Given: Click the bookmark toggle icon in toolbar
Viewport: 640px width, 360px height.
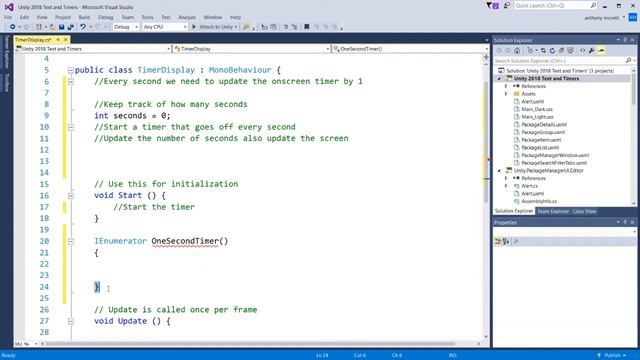Looking at the screenshot, I should (307, 27).
